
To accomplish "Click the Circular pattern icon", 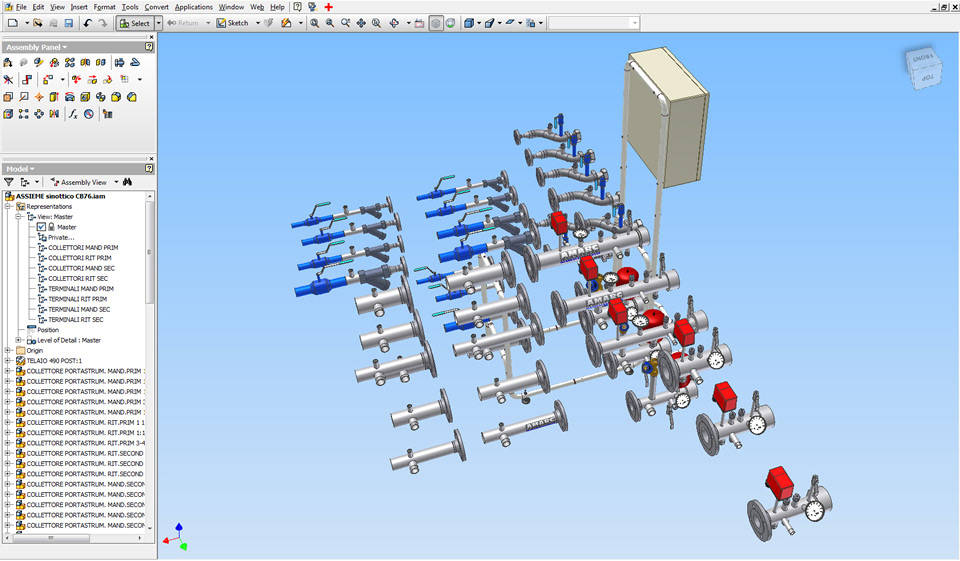I will 39,114.
